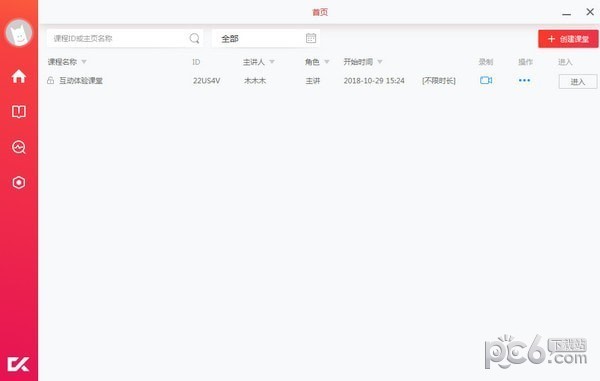The height and width of the screenshot is (381, 600).
Task: Click the search magnifier icon
Action: pyautogui.click(x=194, y=38)
